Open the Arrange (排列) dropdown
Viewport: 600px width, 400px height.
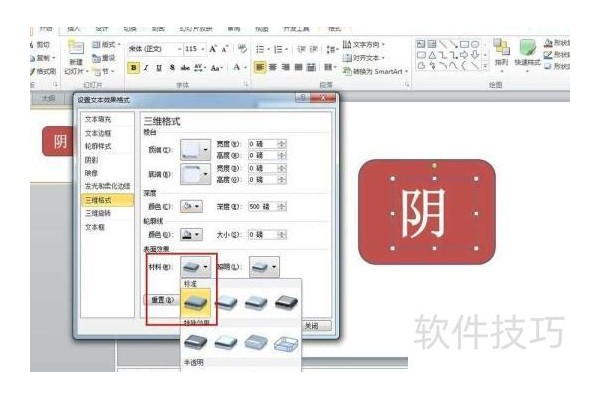[x=501, y=54]
